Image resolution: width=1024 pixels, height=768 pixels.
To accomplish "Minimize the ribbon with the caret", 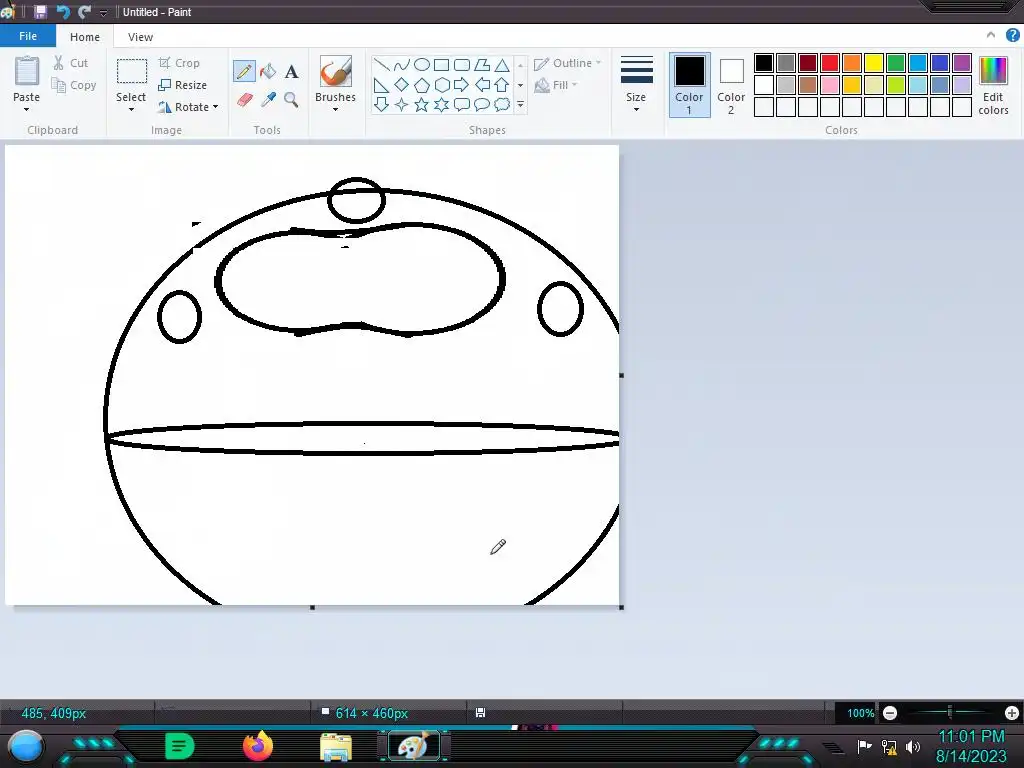I will (991, 35).
